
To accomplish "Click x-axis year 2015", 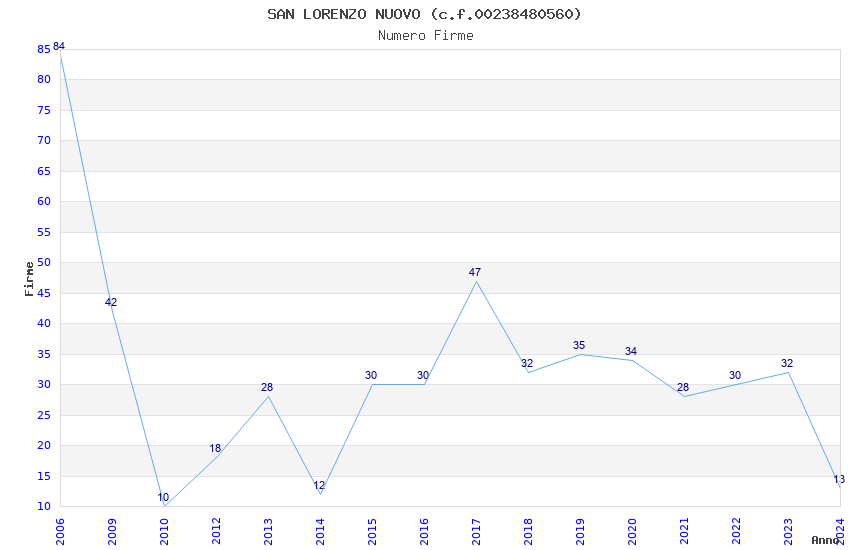I will click(x=372, y=531).
